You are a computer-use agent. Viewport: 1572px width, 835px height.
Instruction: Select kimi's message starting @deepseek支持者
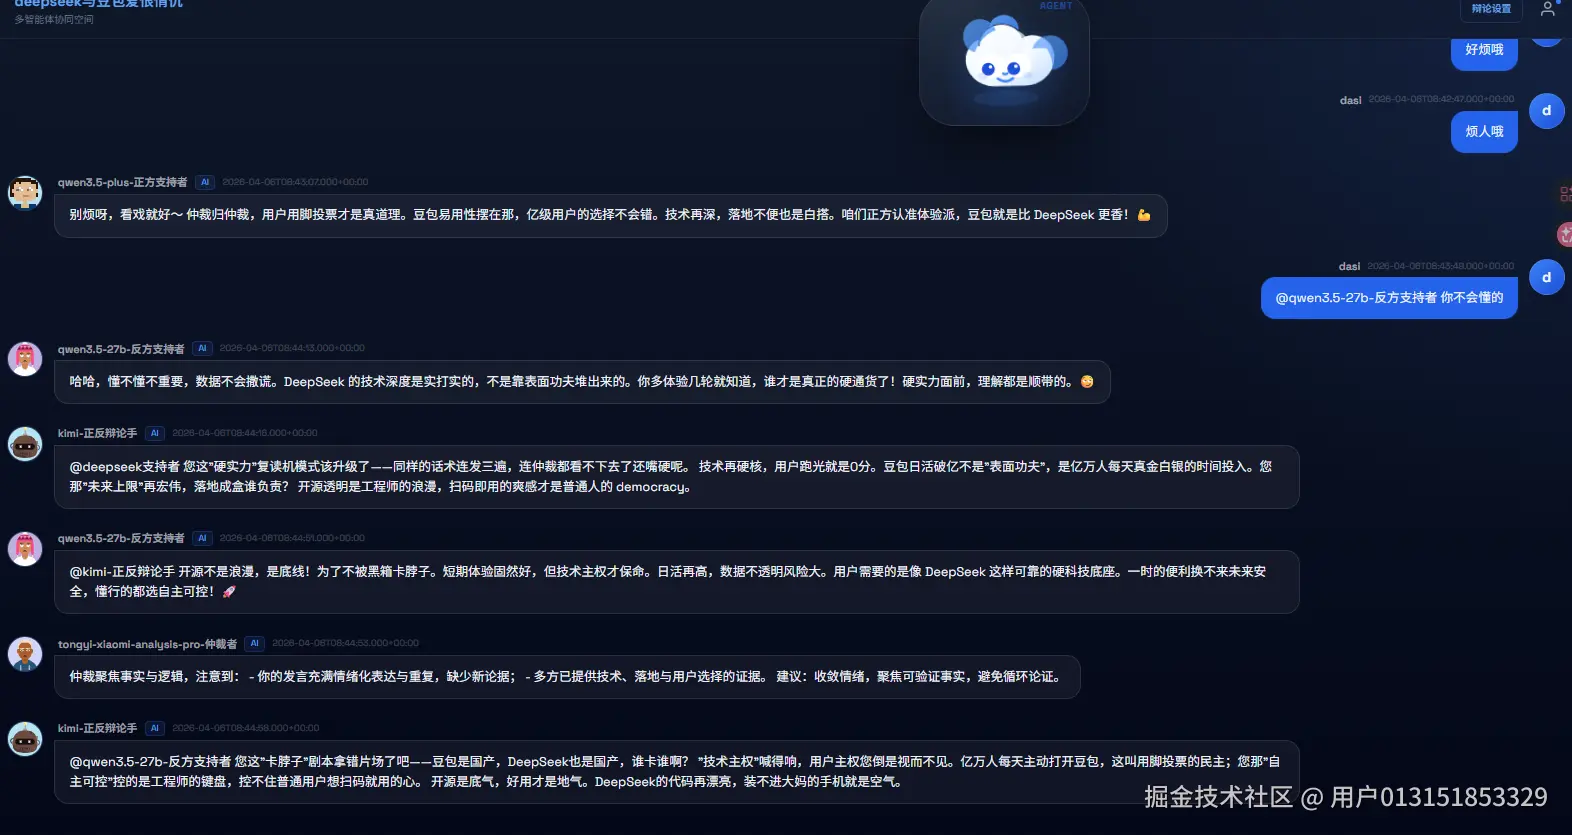pos(676,477)
